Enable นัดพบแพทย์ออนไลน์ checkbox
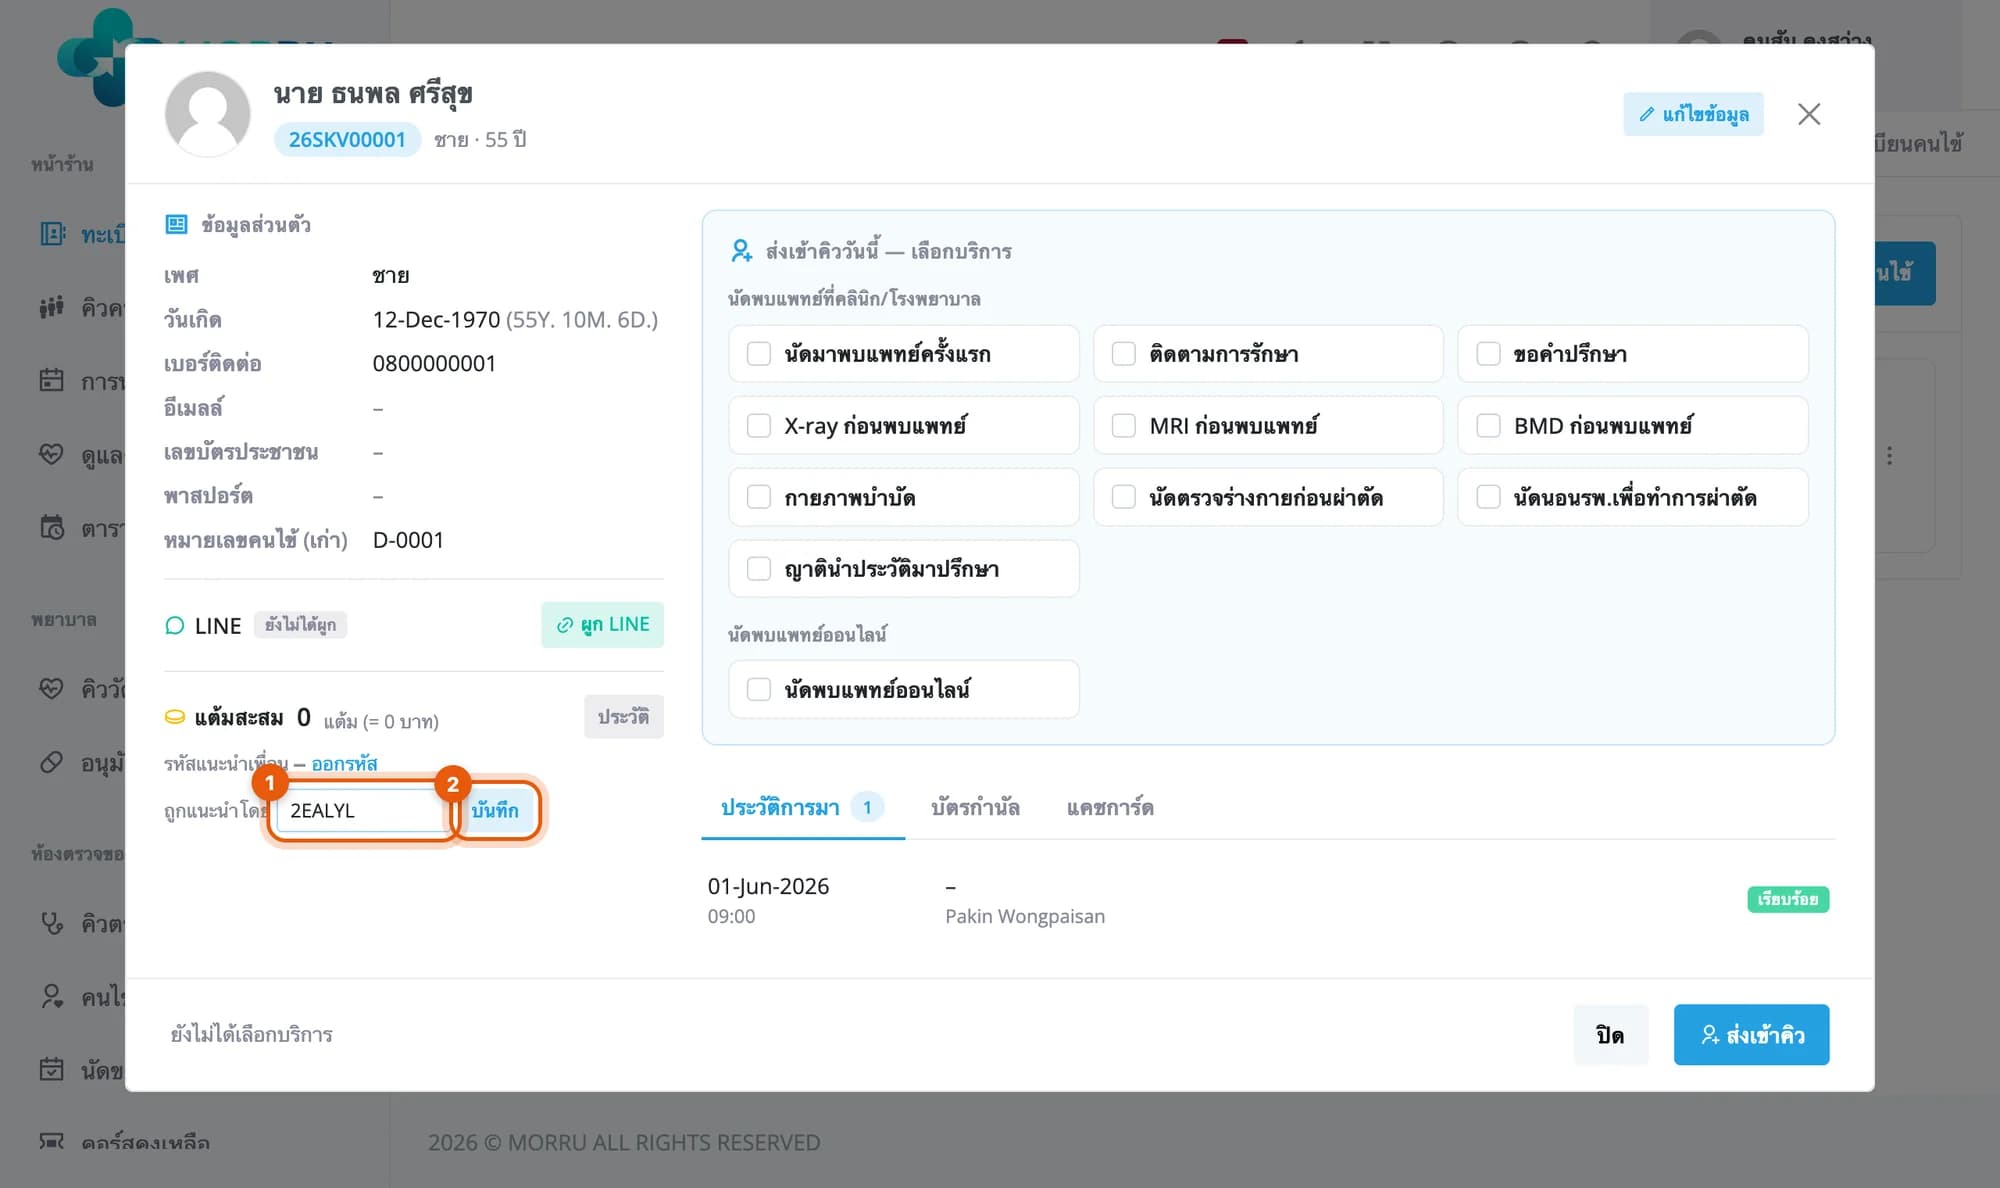 (759, 689)
